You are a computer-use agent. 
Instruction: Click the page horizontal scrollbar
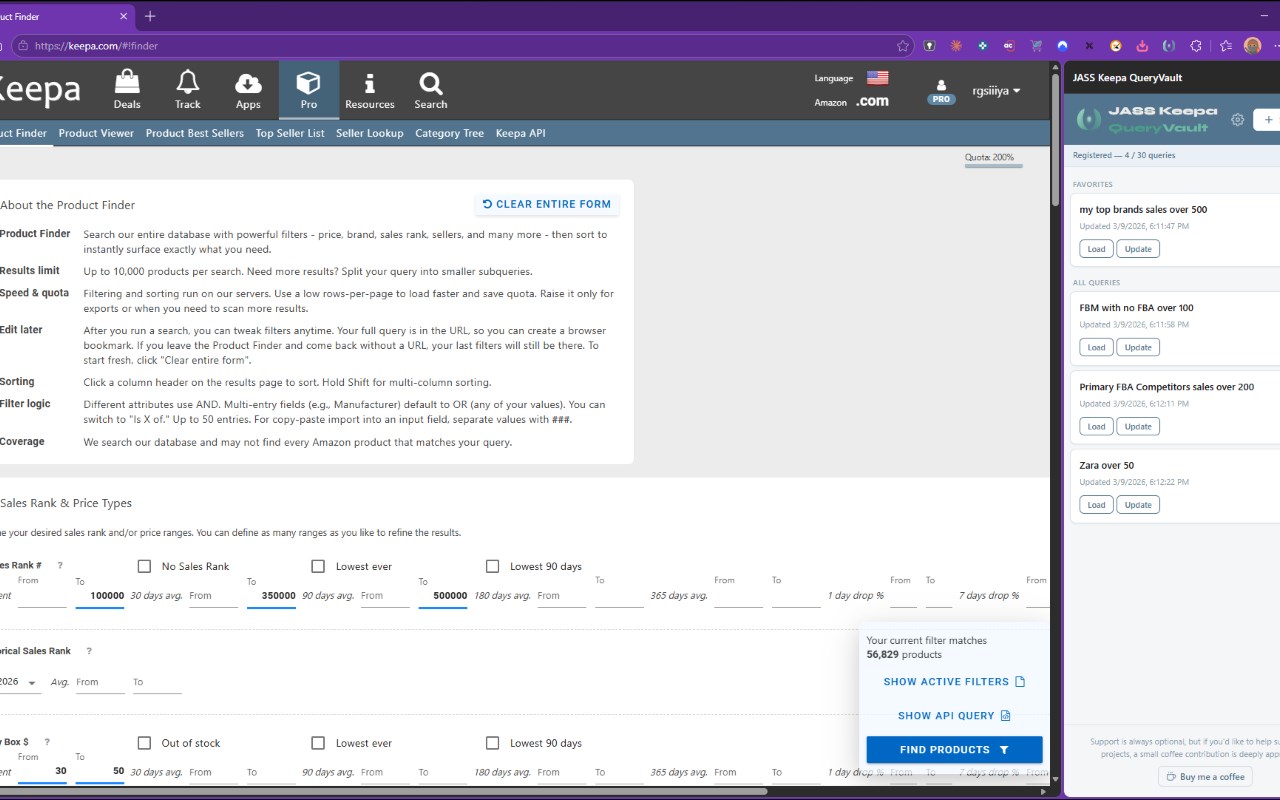(382, 790)
